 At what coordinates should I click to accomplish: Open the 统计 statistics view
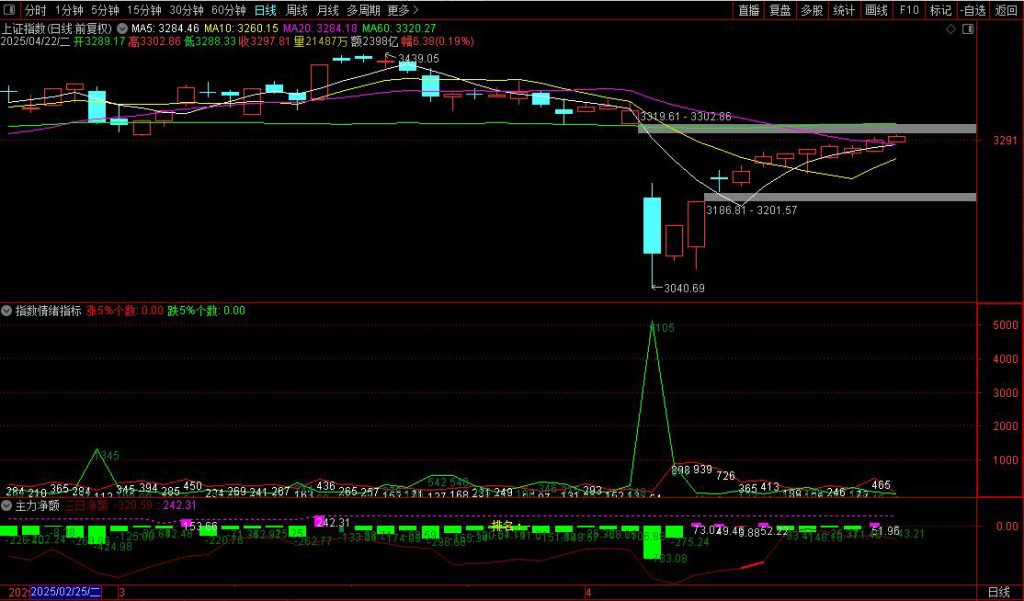point(844,10)
